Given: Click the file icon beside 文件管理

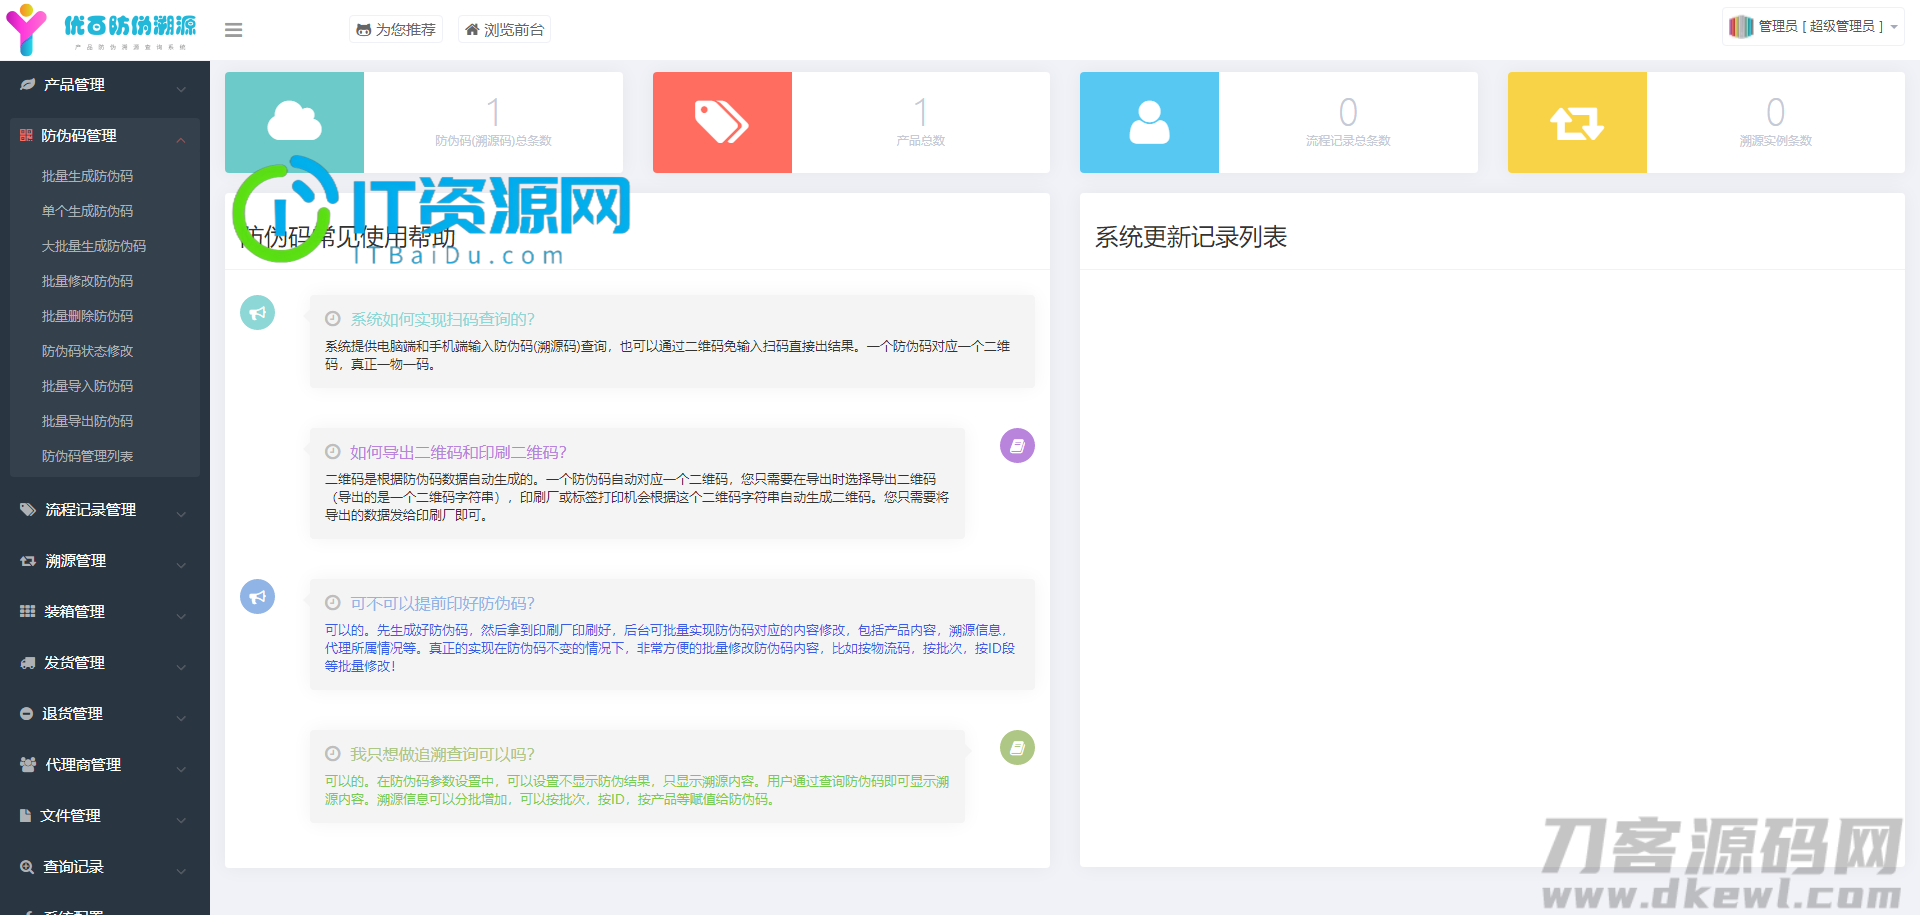Looking at the screenshot, I should [26, 816].
